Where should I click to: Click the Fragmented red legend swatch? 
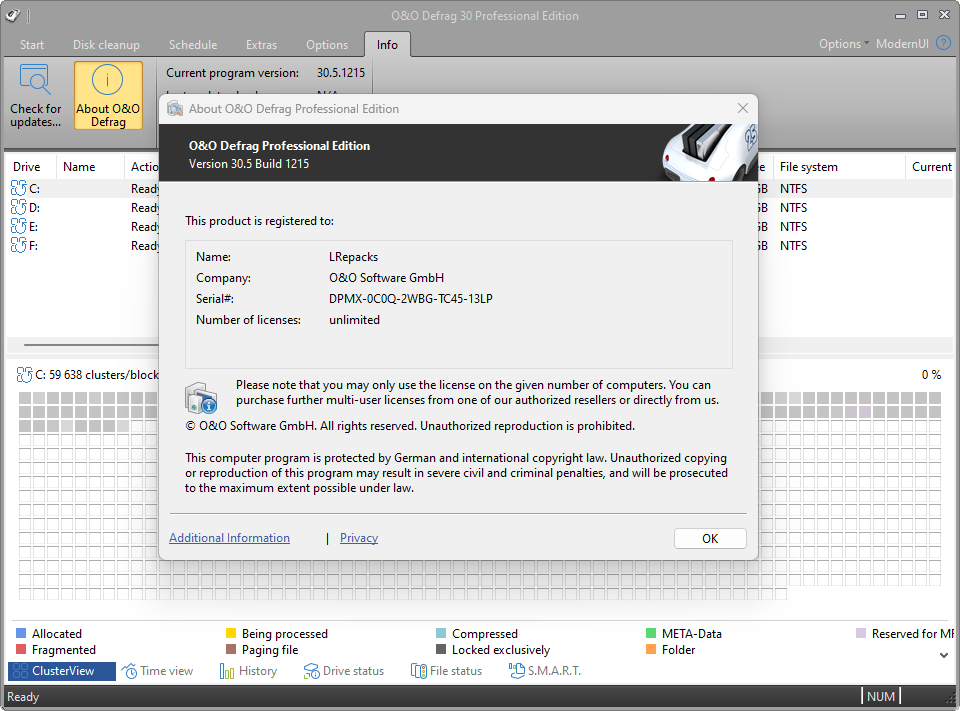pos(21,649)
